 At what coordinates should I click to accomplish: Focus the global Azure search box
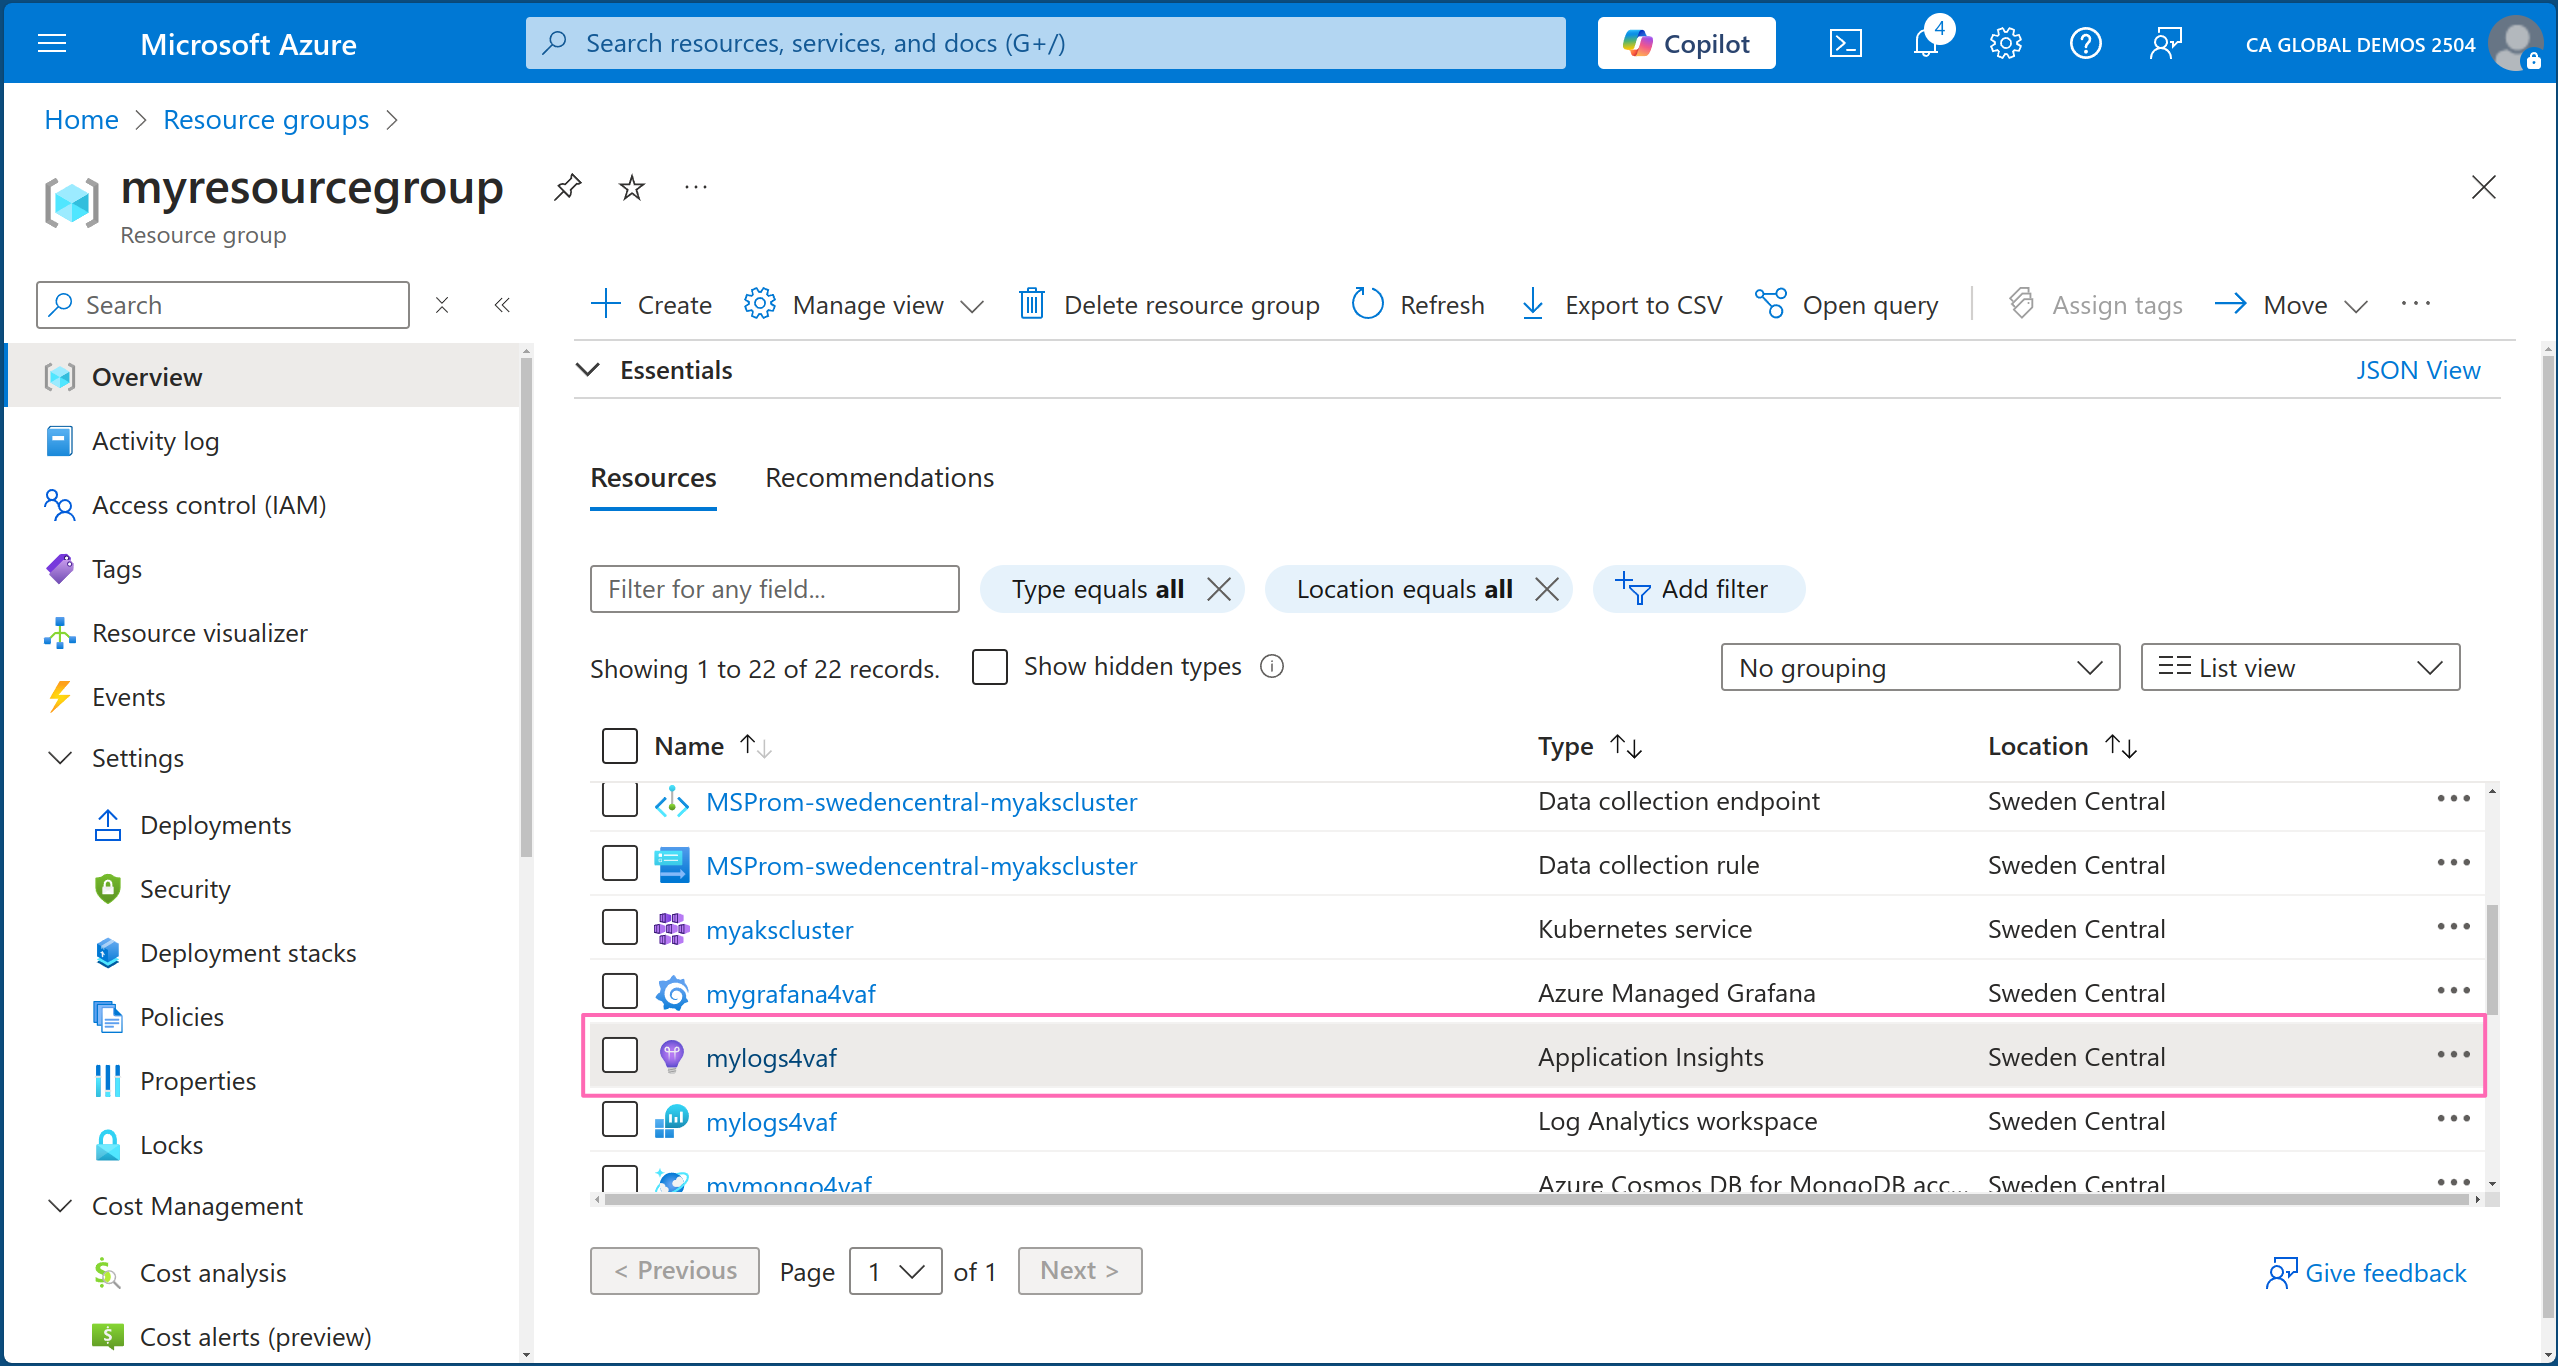point(1045,43)
